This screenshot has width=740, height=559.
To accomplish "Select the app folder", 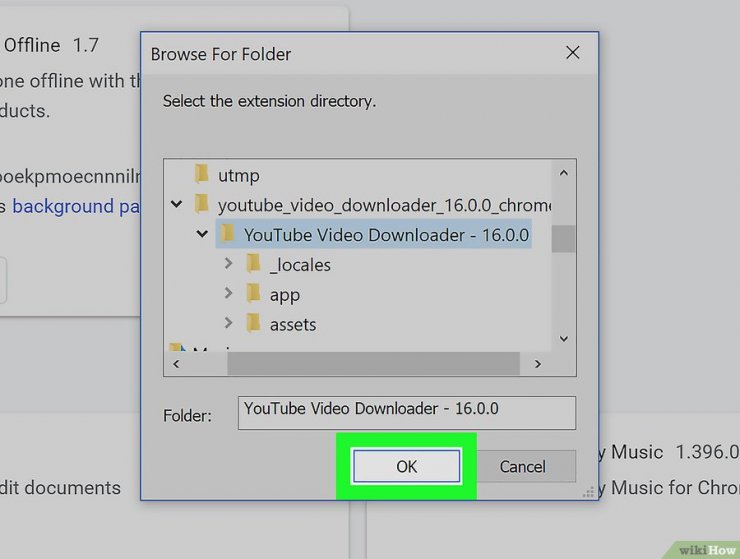I will tap(285, 295).
